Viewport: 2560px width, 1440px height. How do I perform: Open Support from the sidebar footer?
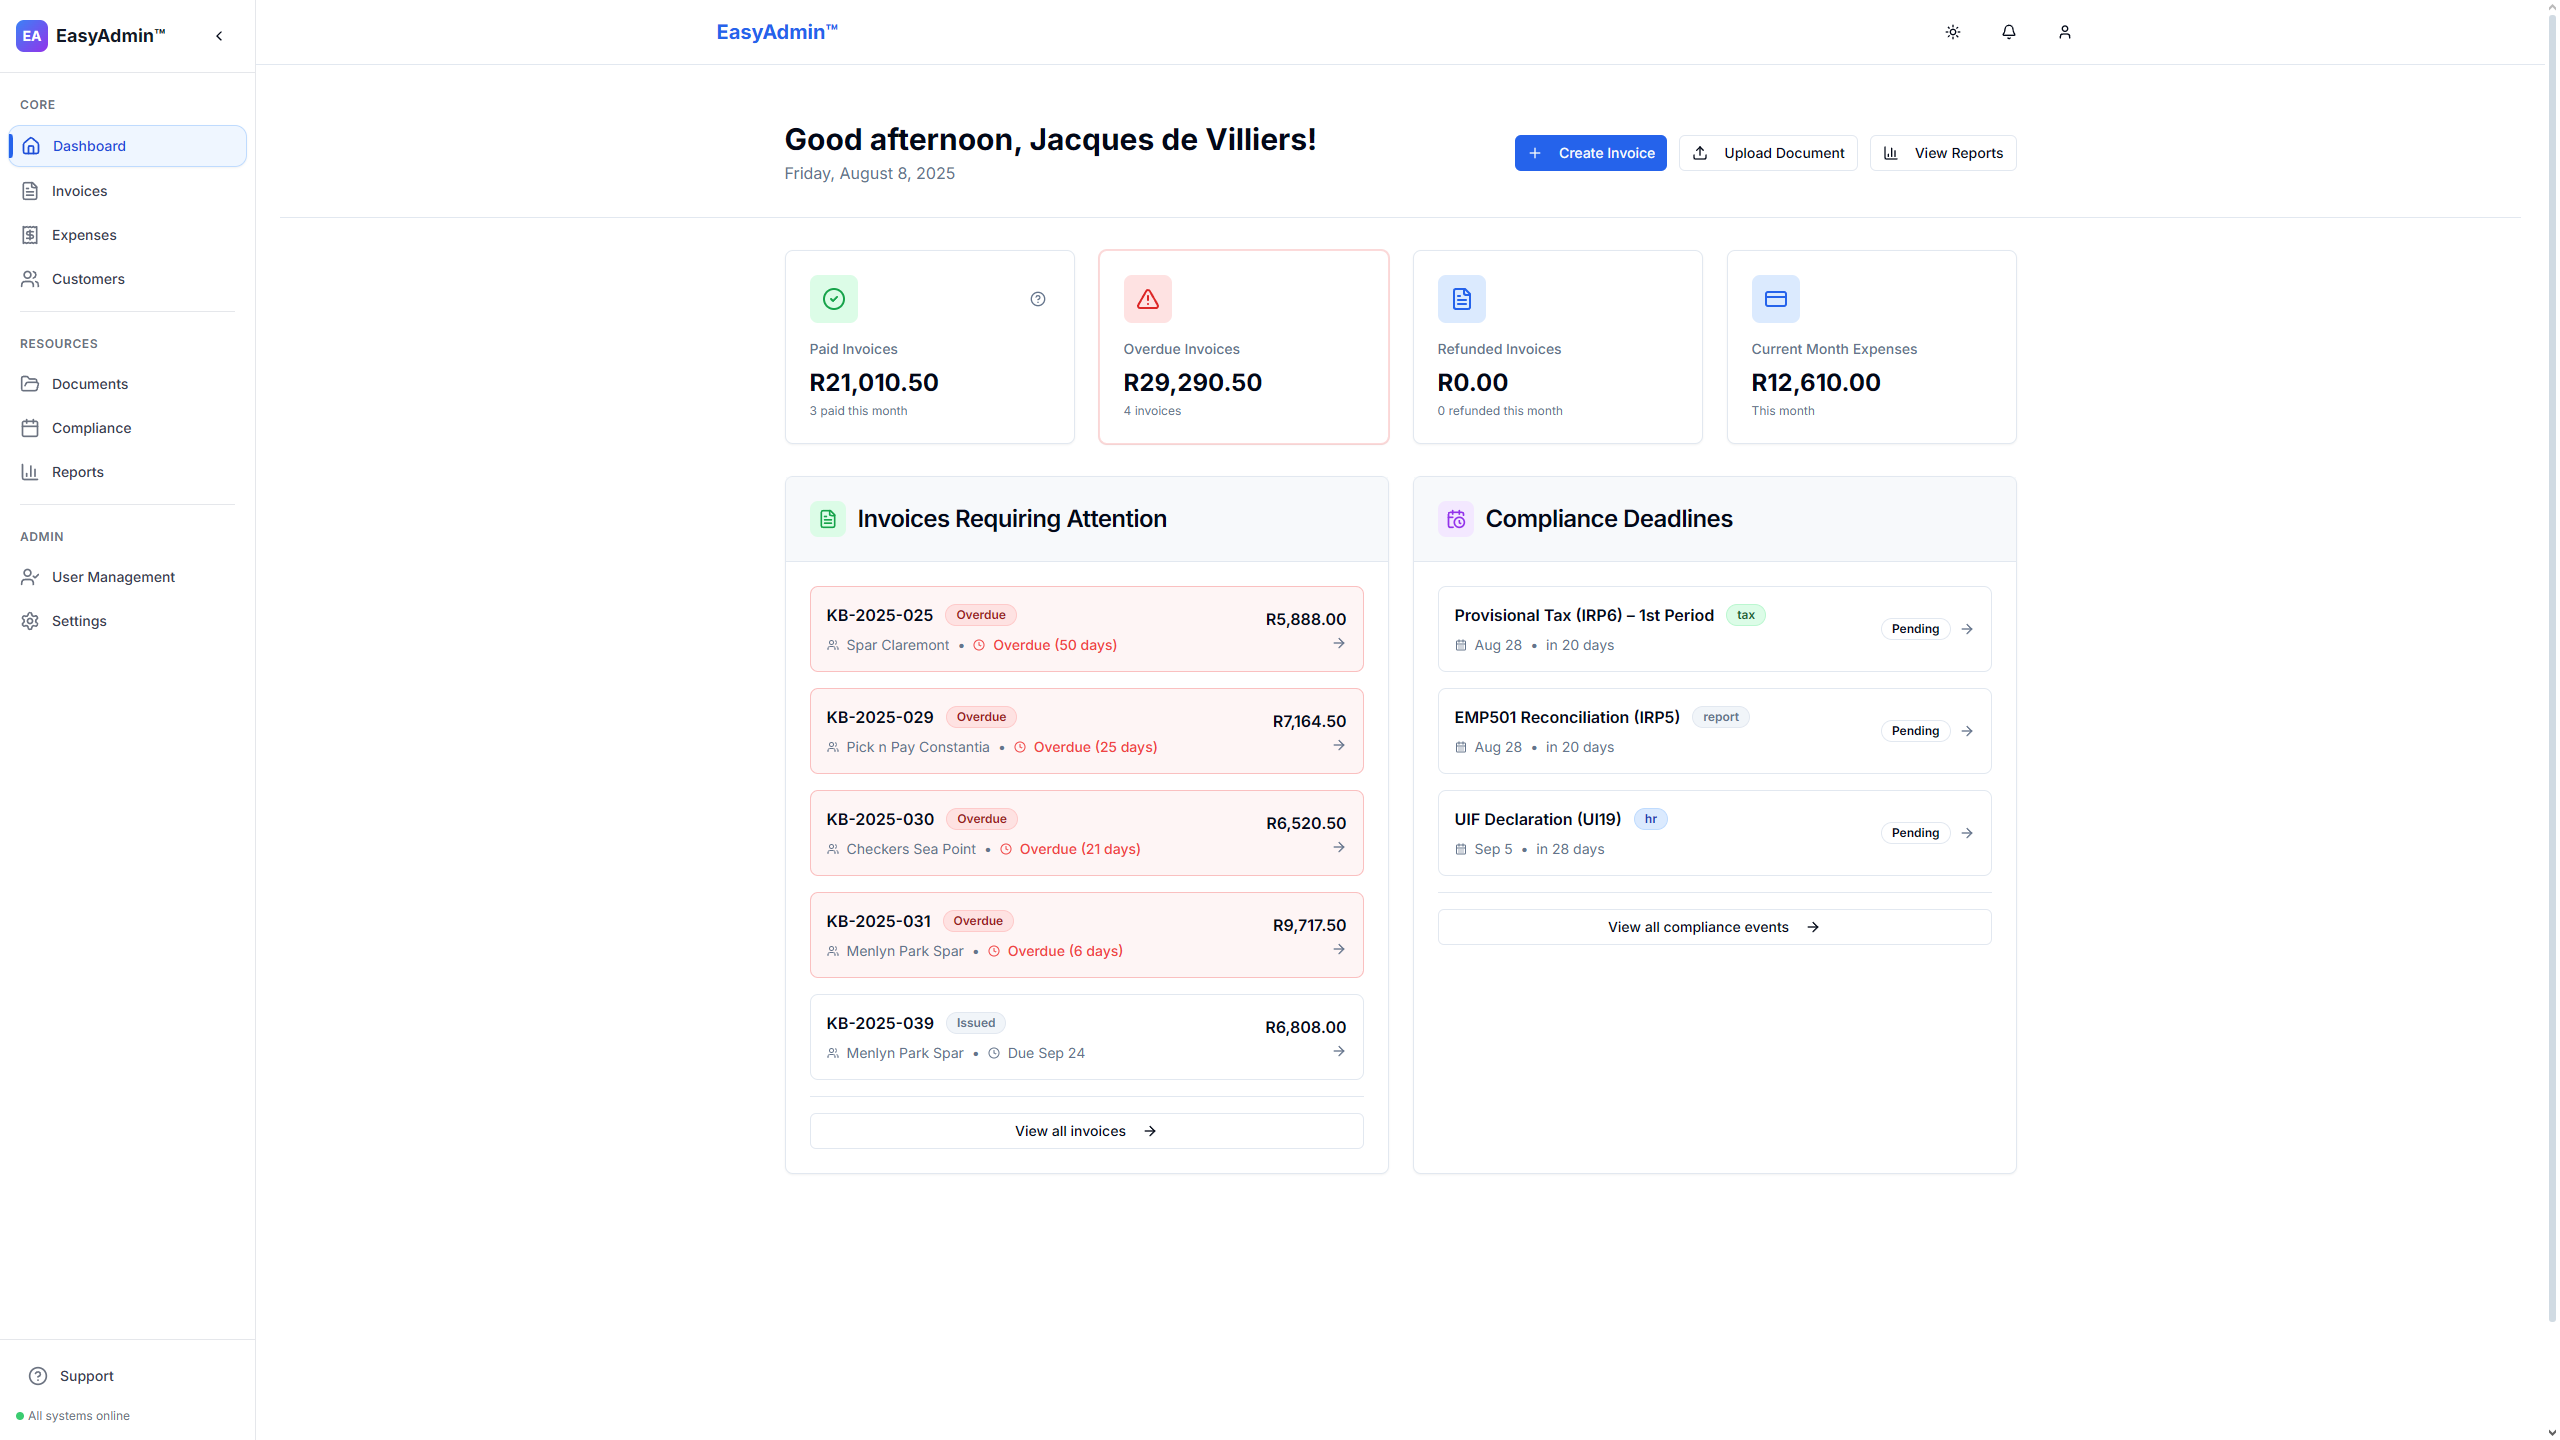coord(70,1375)
